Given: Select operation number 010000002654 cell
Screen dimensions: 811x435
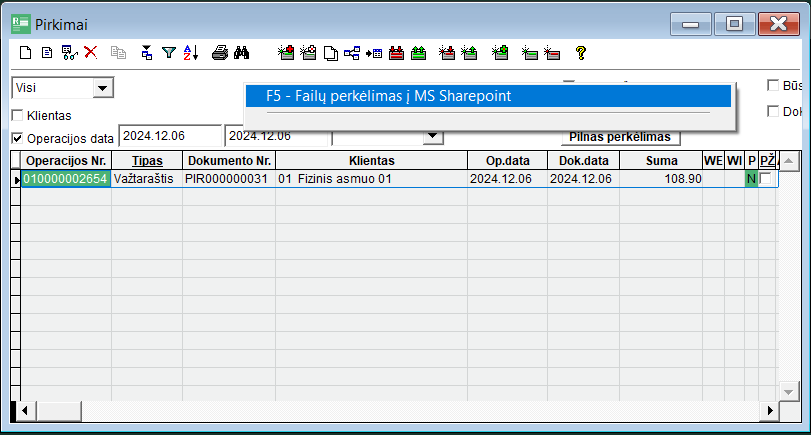Looking at the screenshot, I should [x=66, y=179].
